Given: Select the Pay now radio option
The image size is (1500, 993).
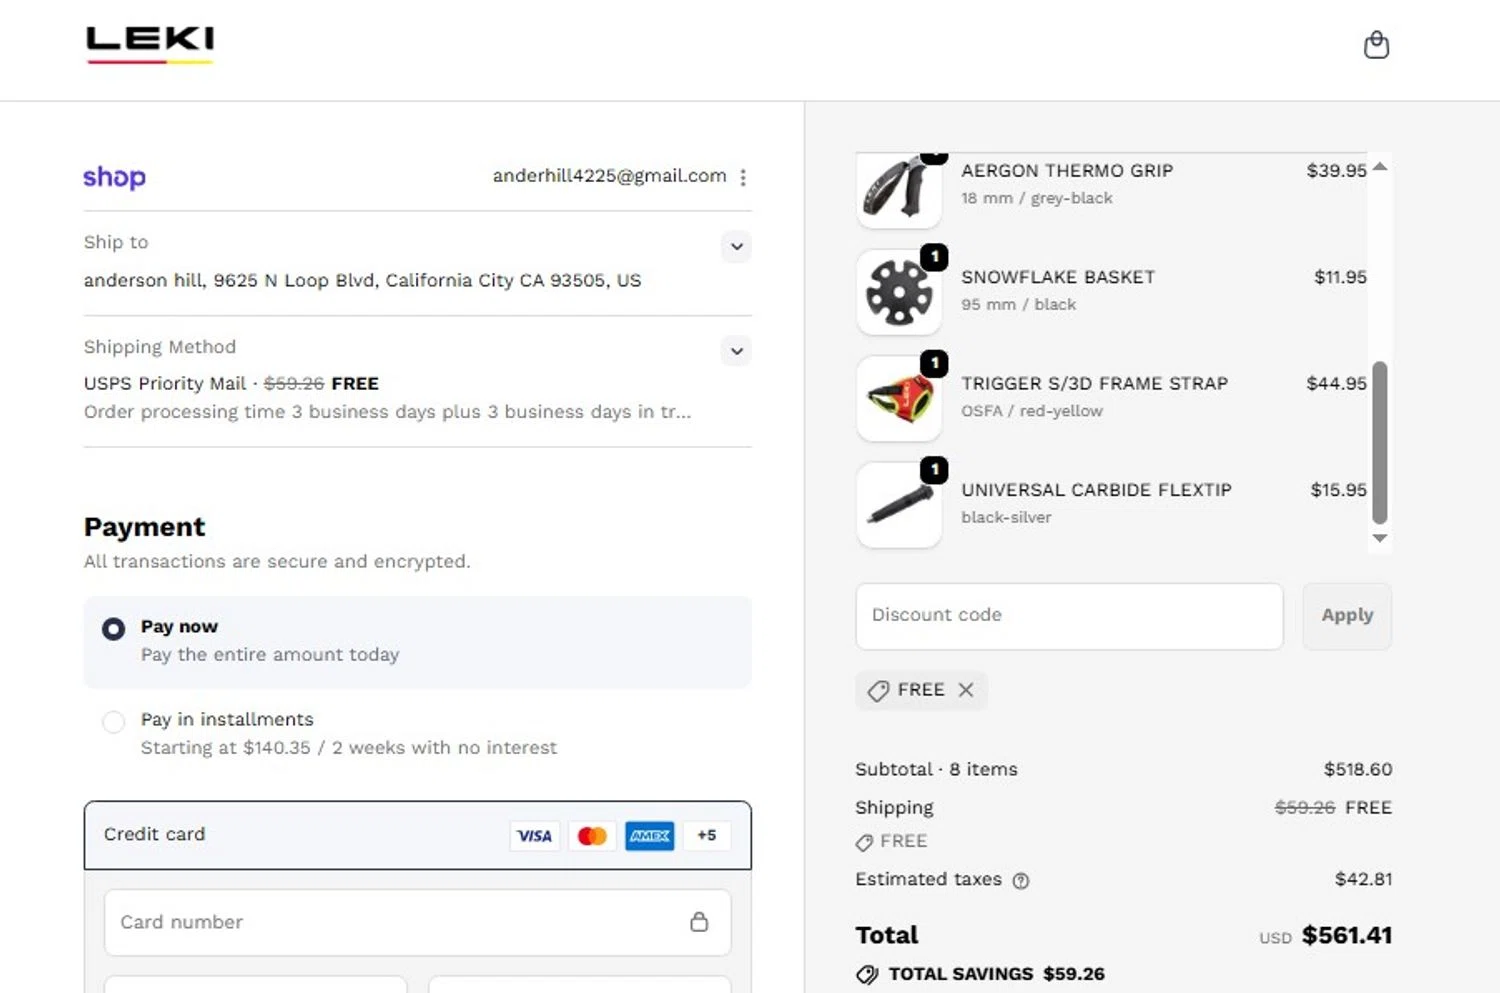Looking at the screenshot, I should coord(114,628).
